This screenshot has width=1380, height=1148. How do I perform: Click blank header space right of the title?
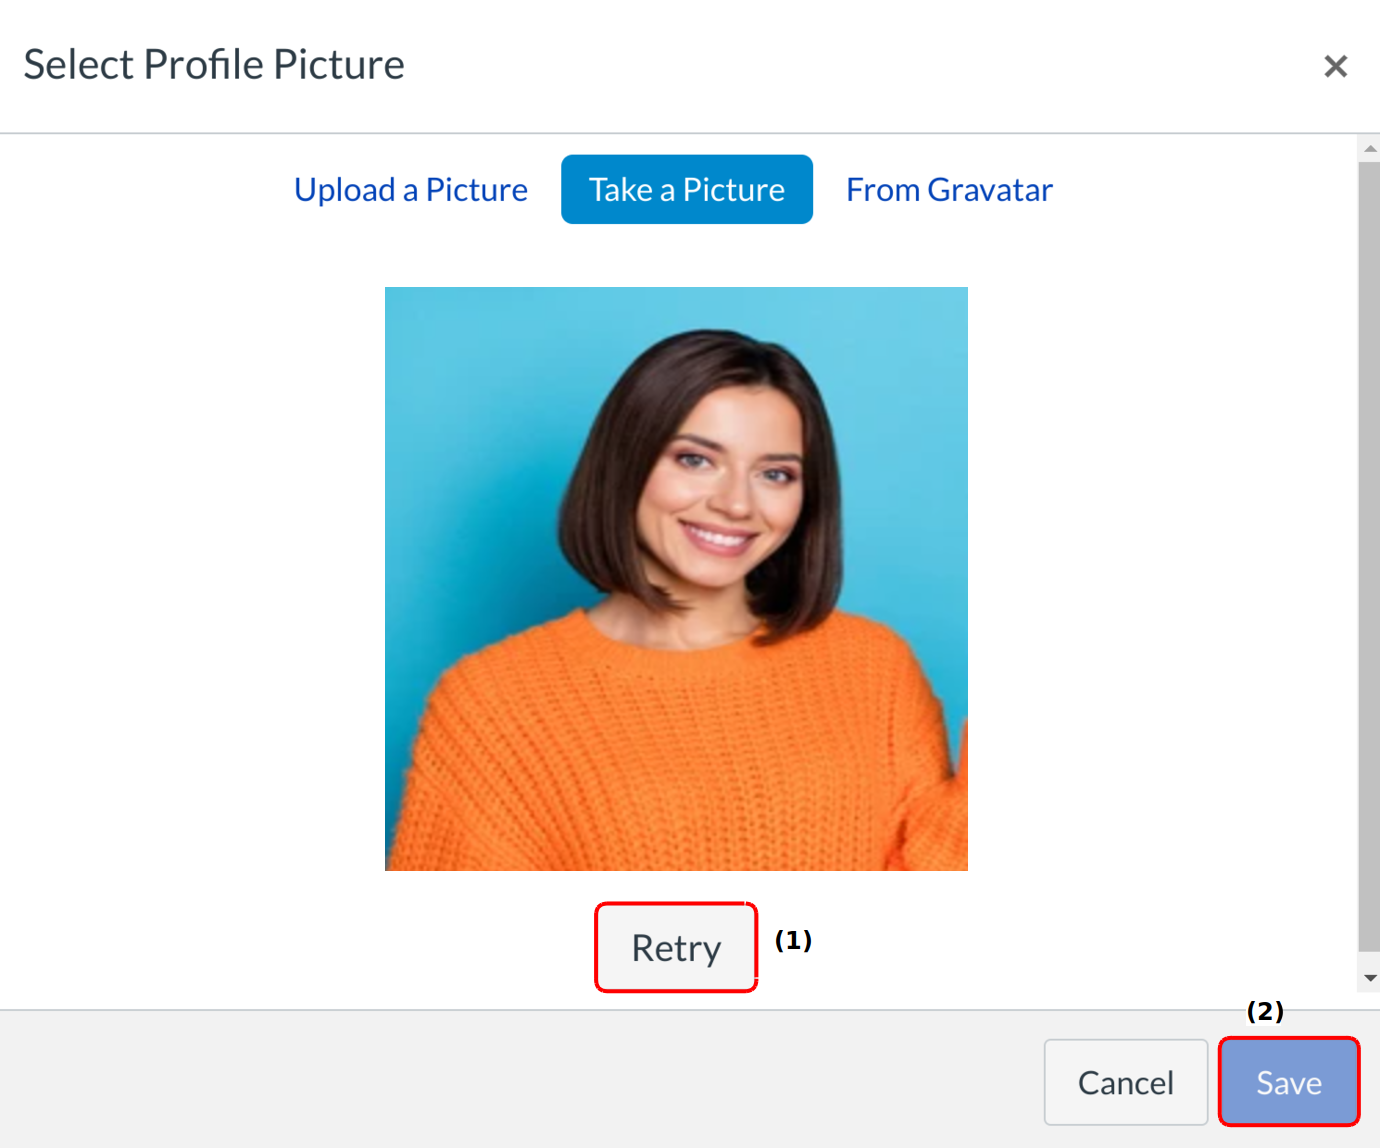850,65
